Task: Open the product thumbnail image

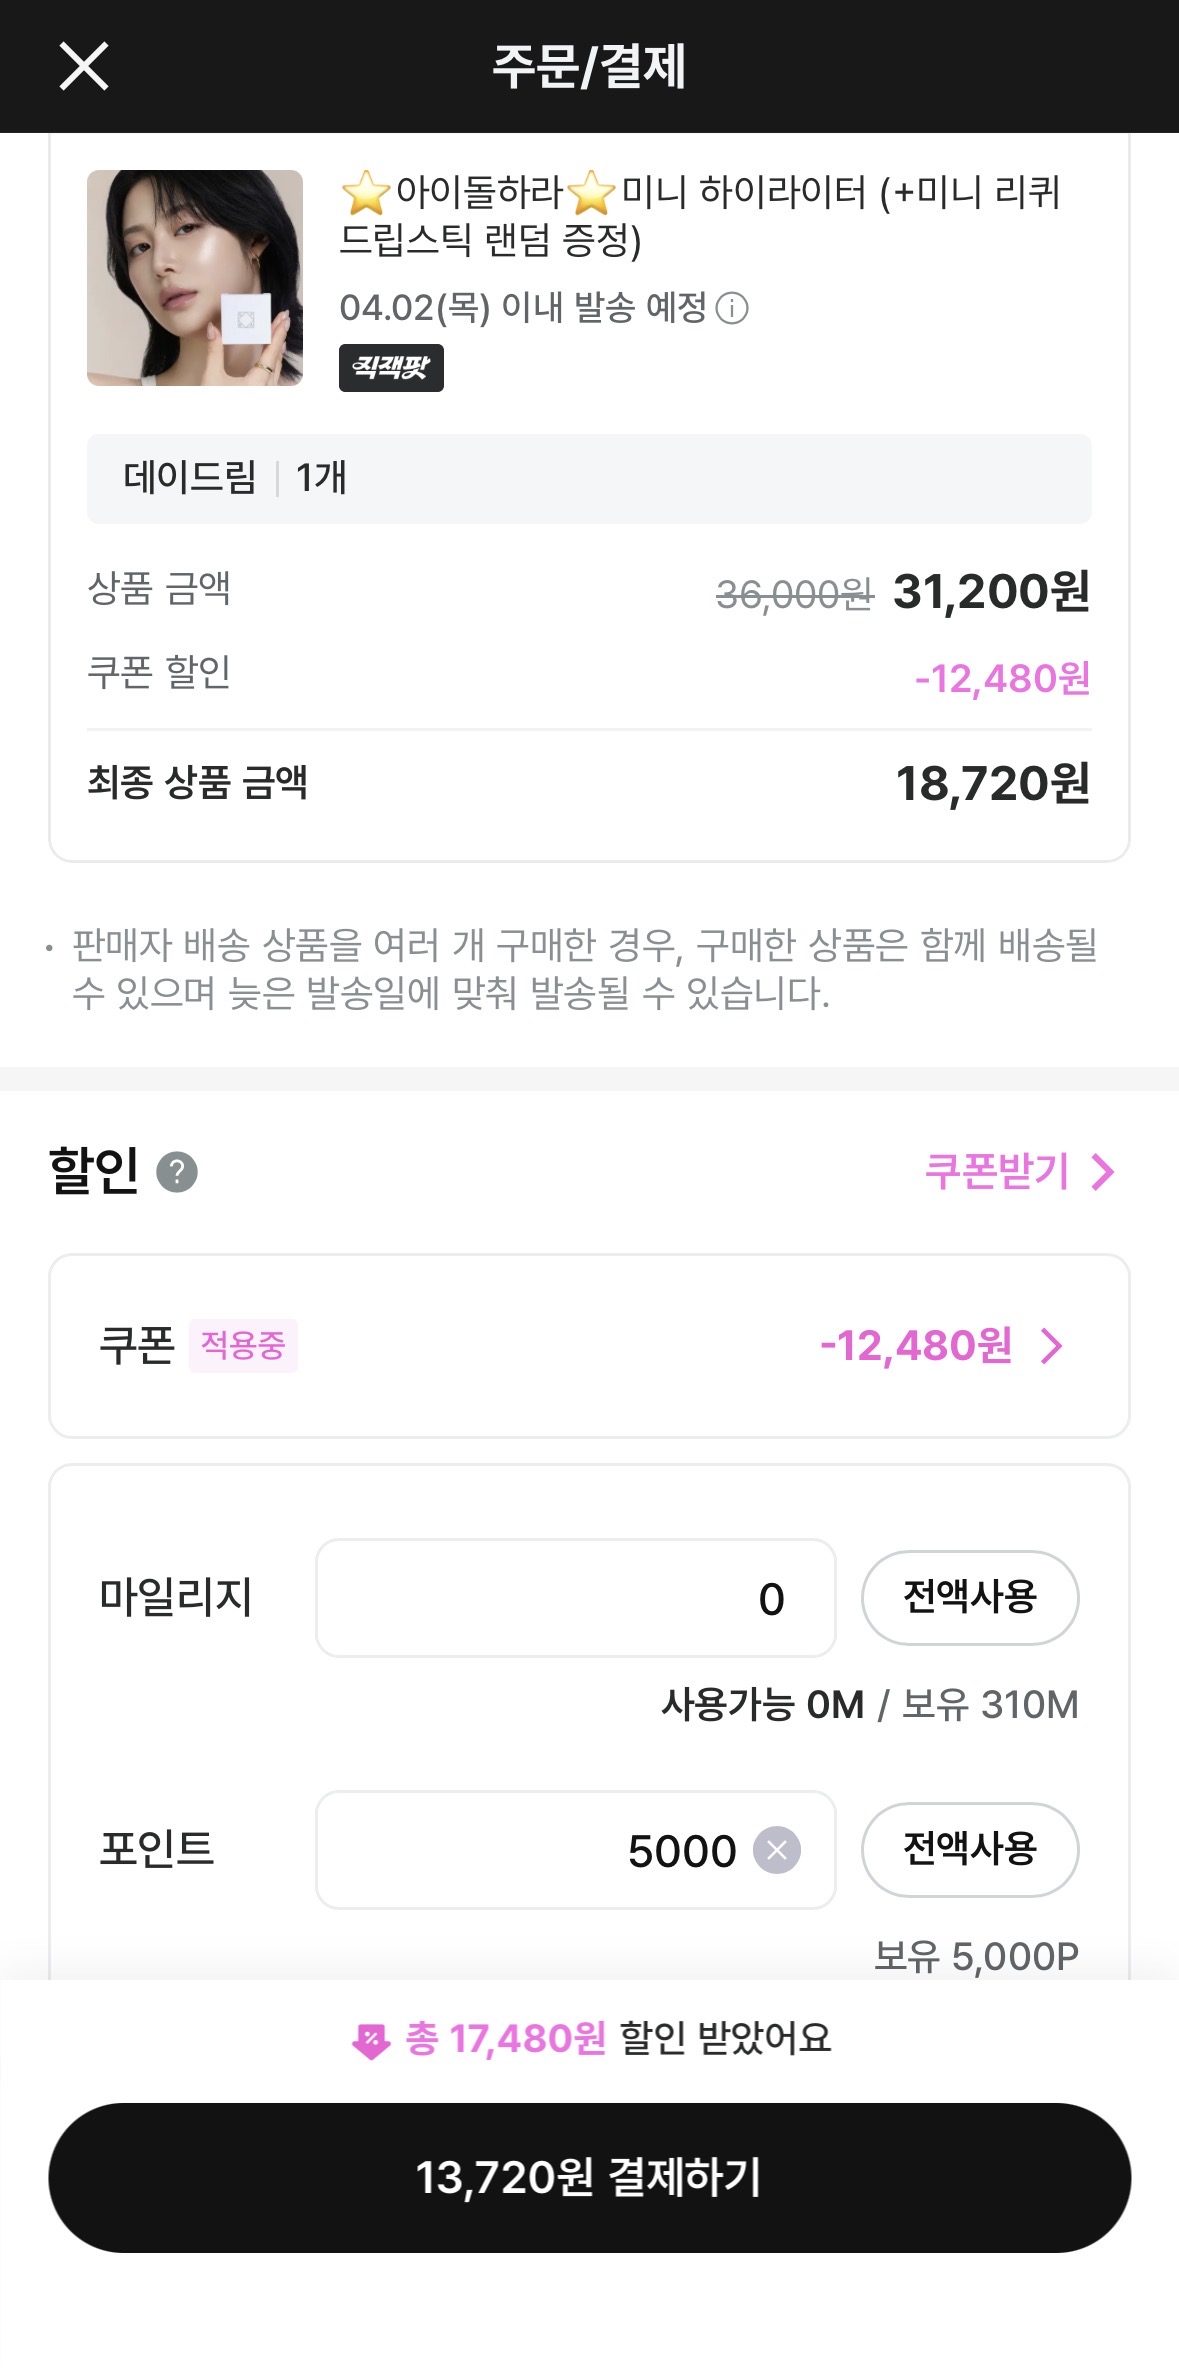Action: [x=195, y=278]
